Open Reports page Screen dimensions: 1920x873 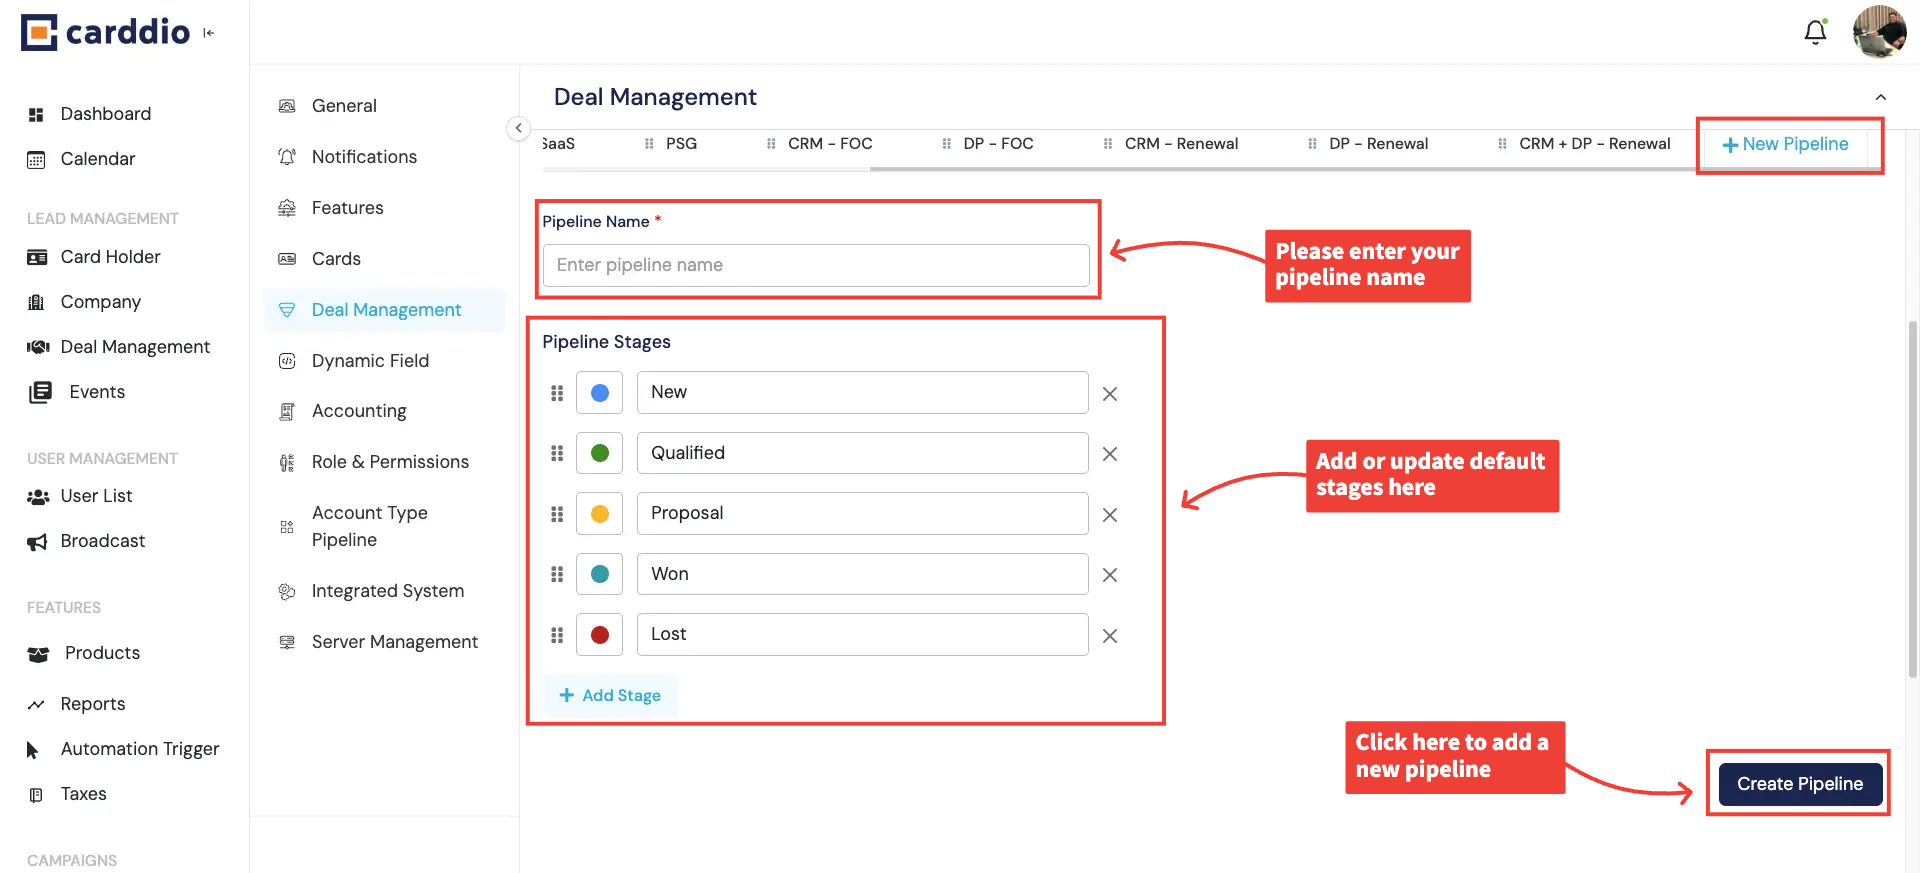point(93,704)
